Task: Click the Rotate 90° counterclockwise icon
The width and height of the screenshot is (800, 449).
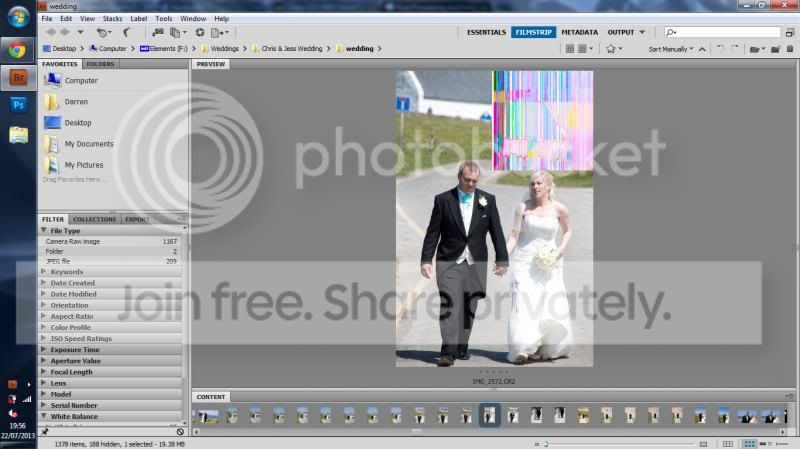Action: [x=720, y=48]
